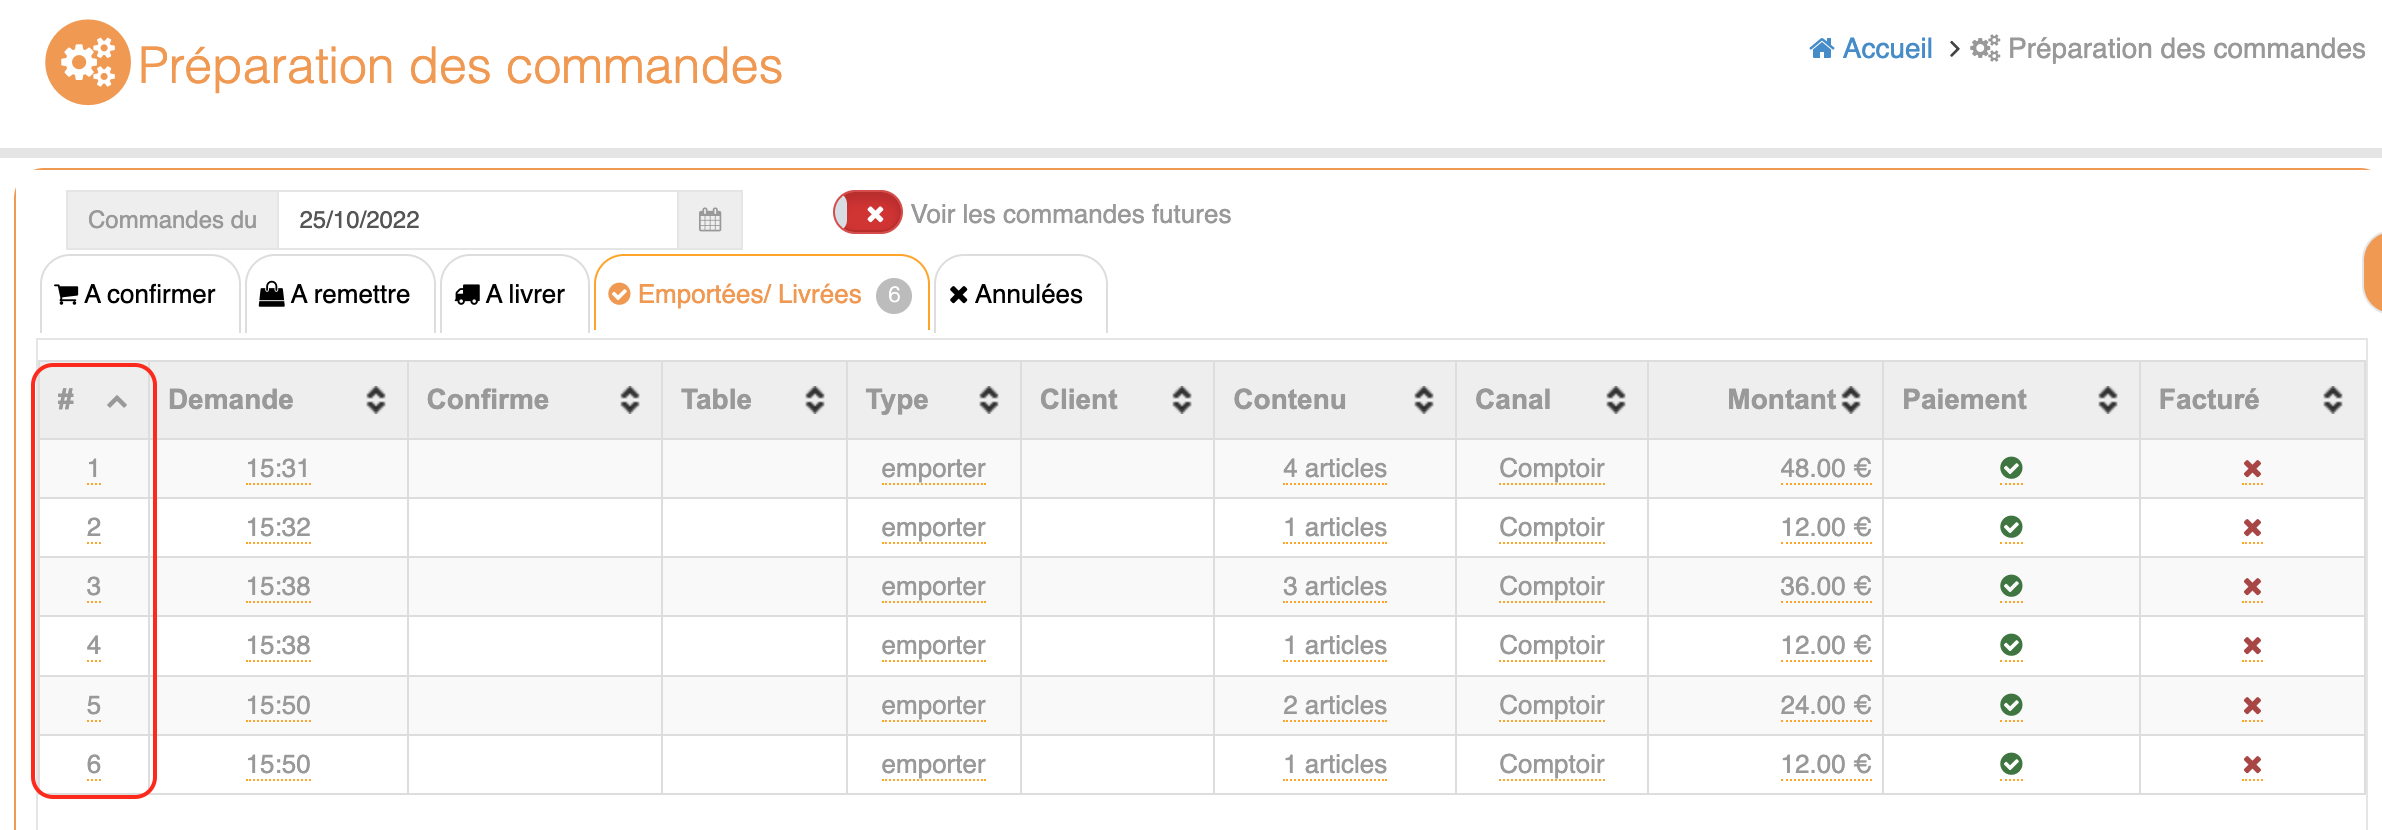Switch to the A livrer tab
The image size is (2382, 830).
coord(512,295)
